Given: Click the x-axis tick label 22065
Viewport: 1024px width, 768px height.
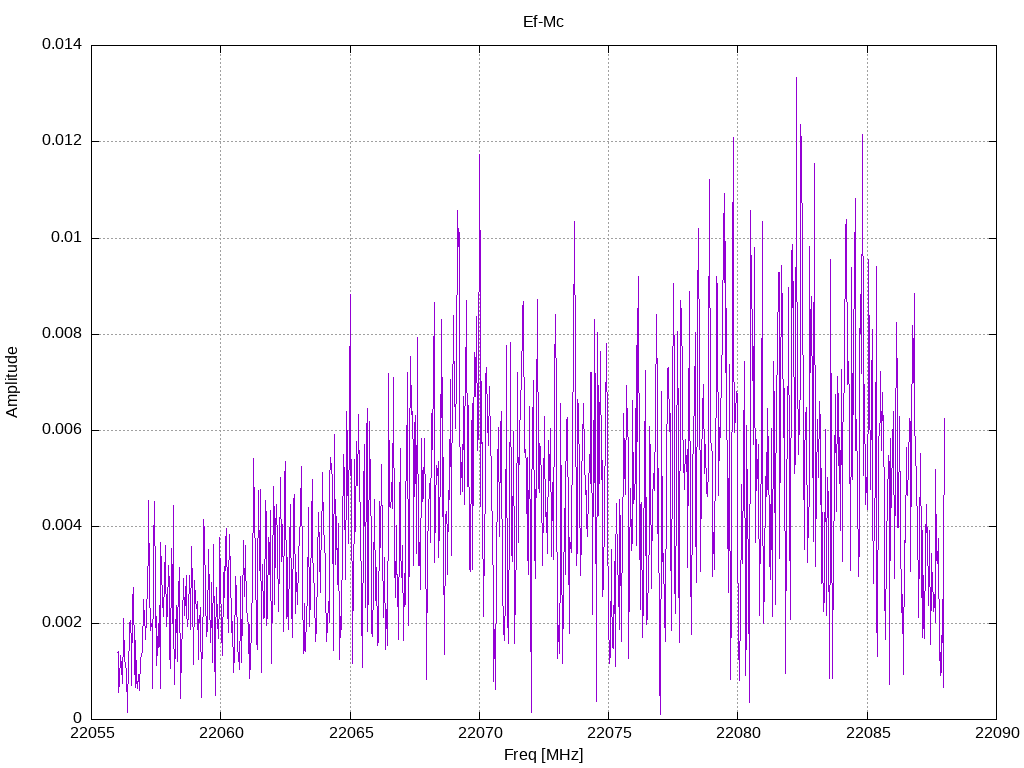Looking at the screenshot, I should pos(351,733).
